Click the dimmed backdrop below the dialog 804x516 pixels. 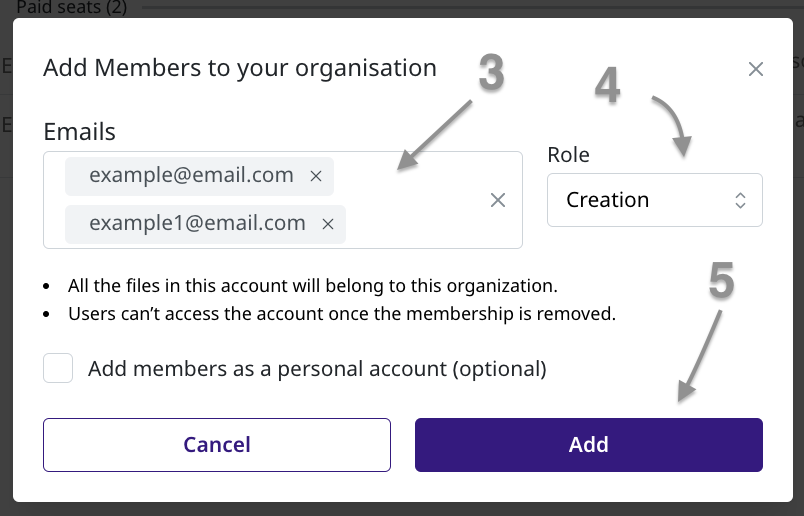click(x=402, y=509)
